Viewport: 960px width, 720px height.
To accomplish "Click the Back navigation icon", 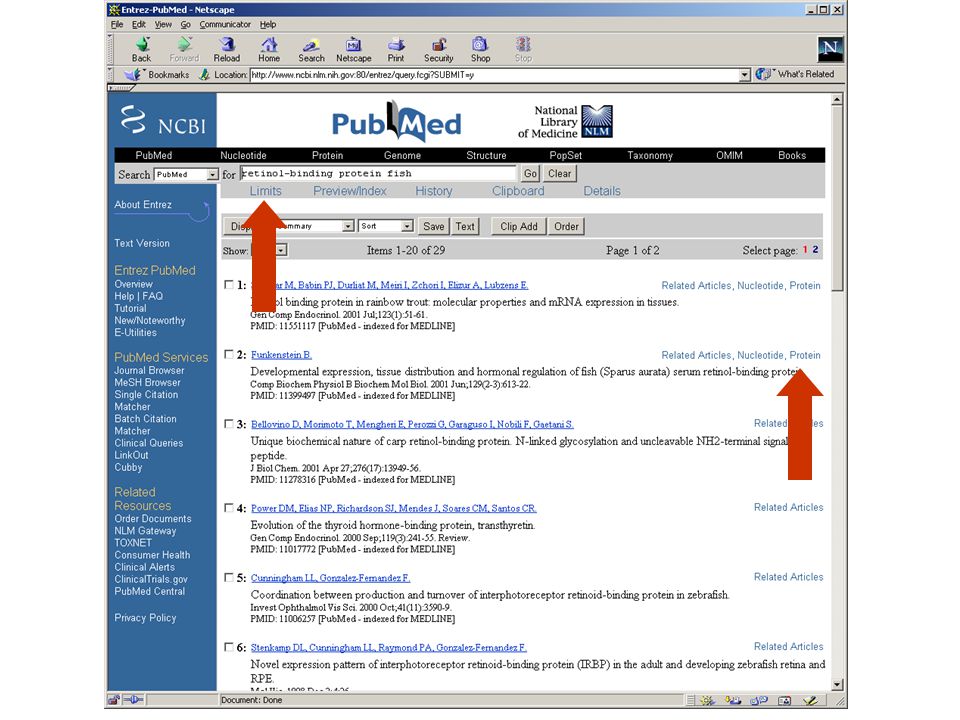I will tap(141, 45).
